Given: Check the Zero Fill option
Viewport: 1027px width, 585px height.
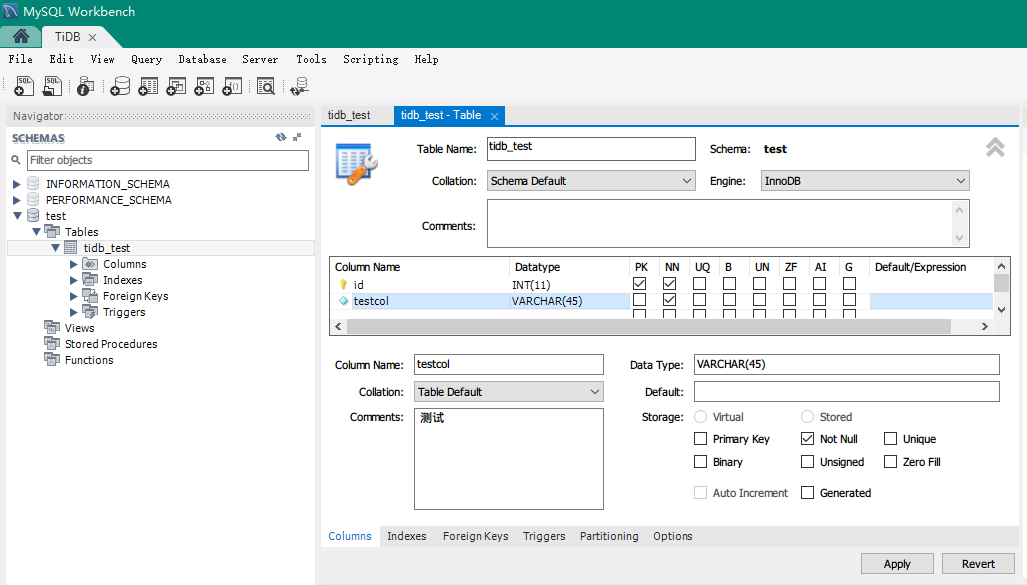Looking at the screenshot, I should (890, 462).
